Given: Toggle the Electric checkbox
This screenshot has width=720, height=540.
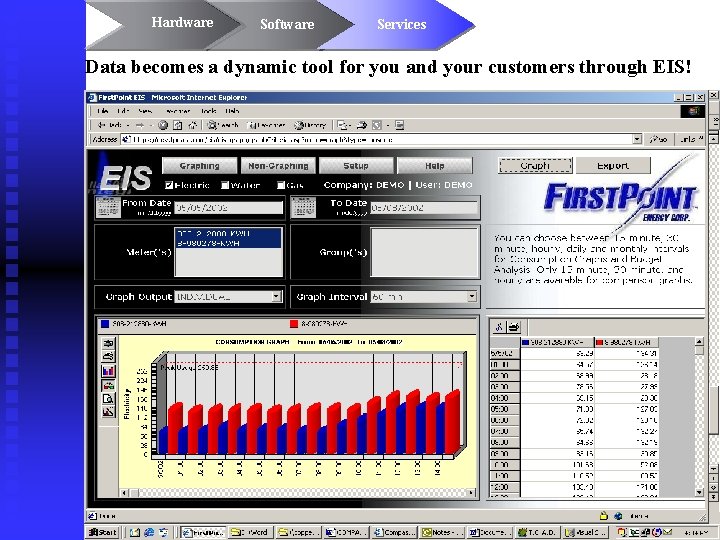Looking at the screenshot, I should (x=169, y=185).
